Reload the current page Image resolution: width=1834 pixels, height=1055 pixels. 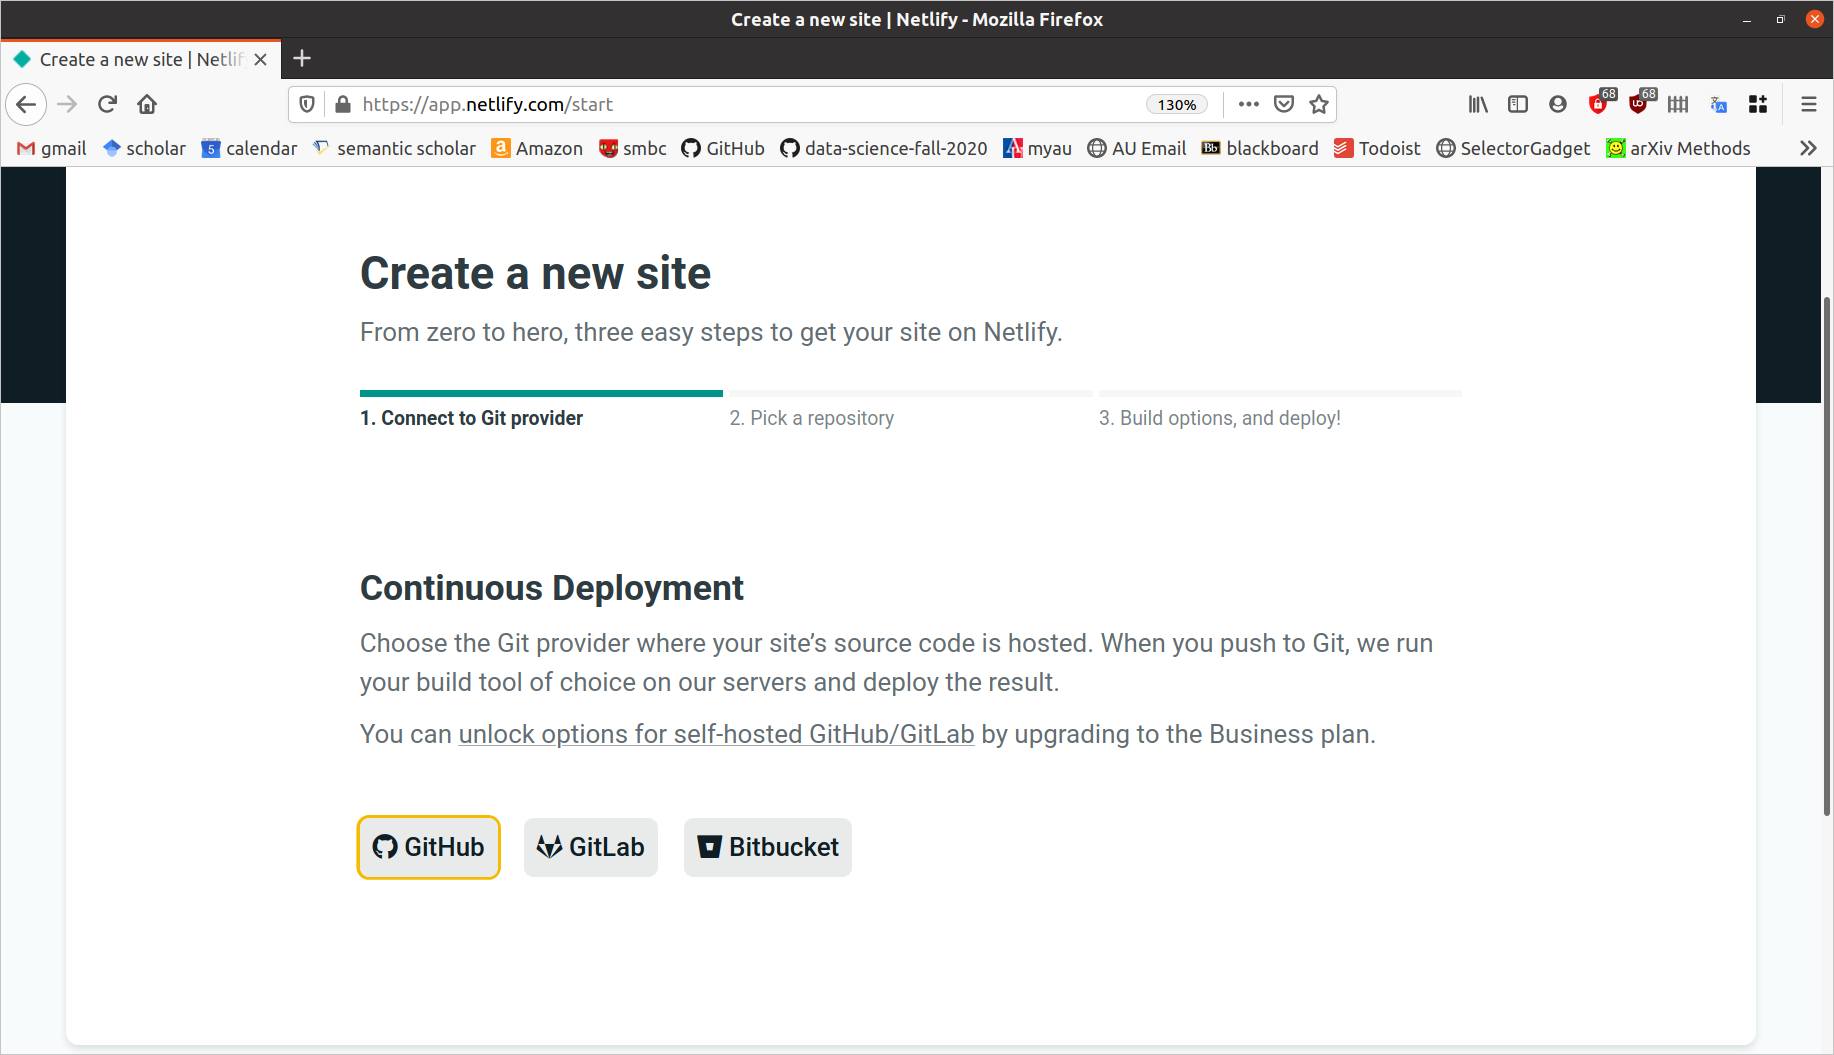pos(107,104)
